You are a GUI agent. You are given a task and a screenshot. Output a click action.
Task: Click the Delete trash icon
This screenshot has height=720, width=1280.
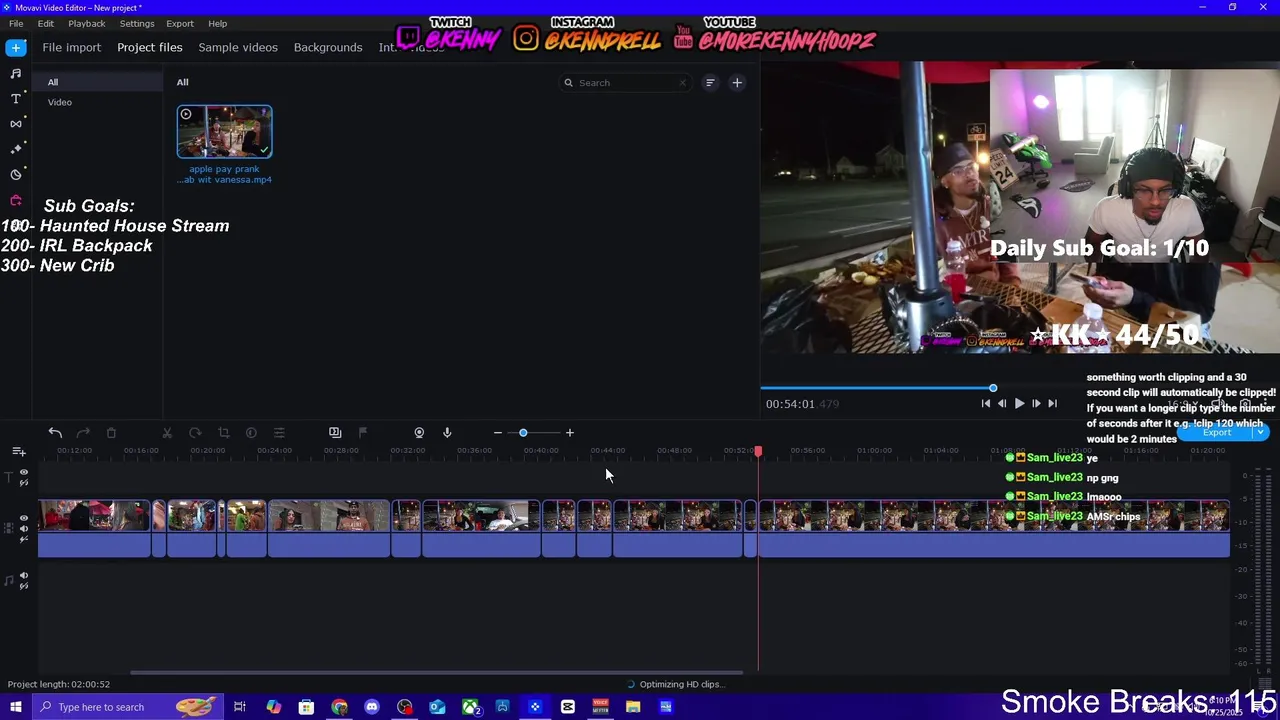(111, 433)
